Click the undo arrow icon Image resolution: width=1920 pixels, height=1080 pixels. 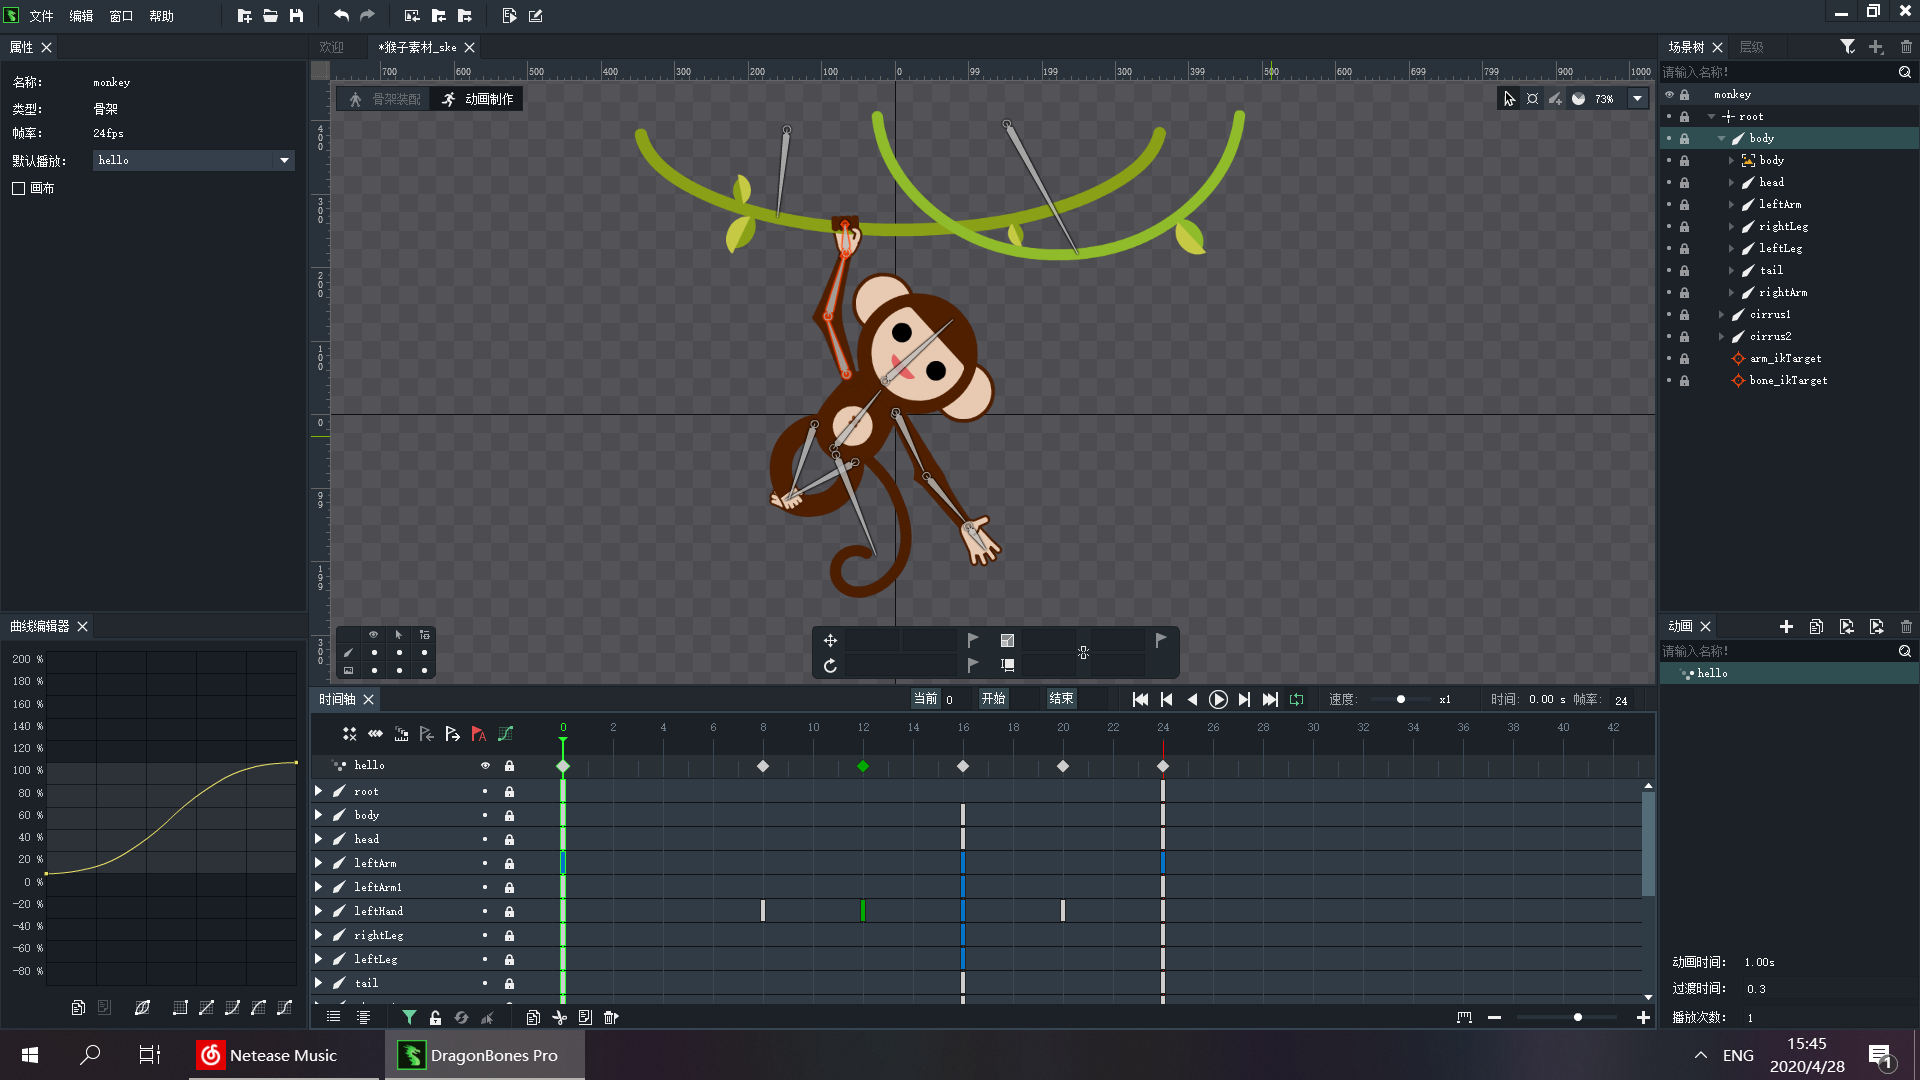[x=341, y=15]
